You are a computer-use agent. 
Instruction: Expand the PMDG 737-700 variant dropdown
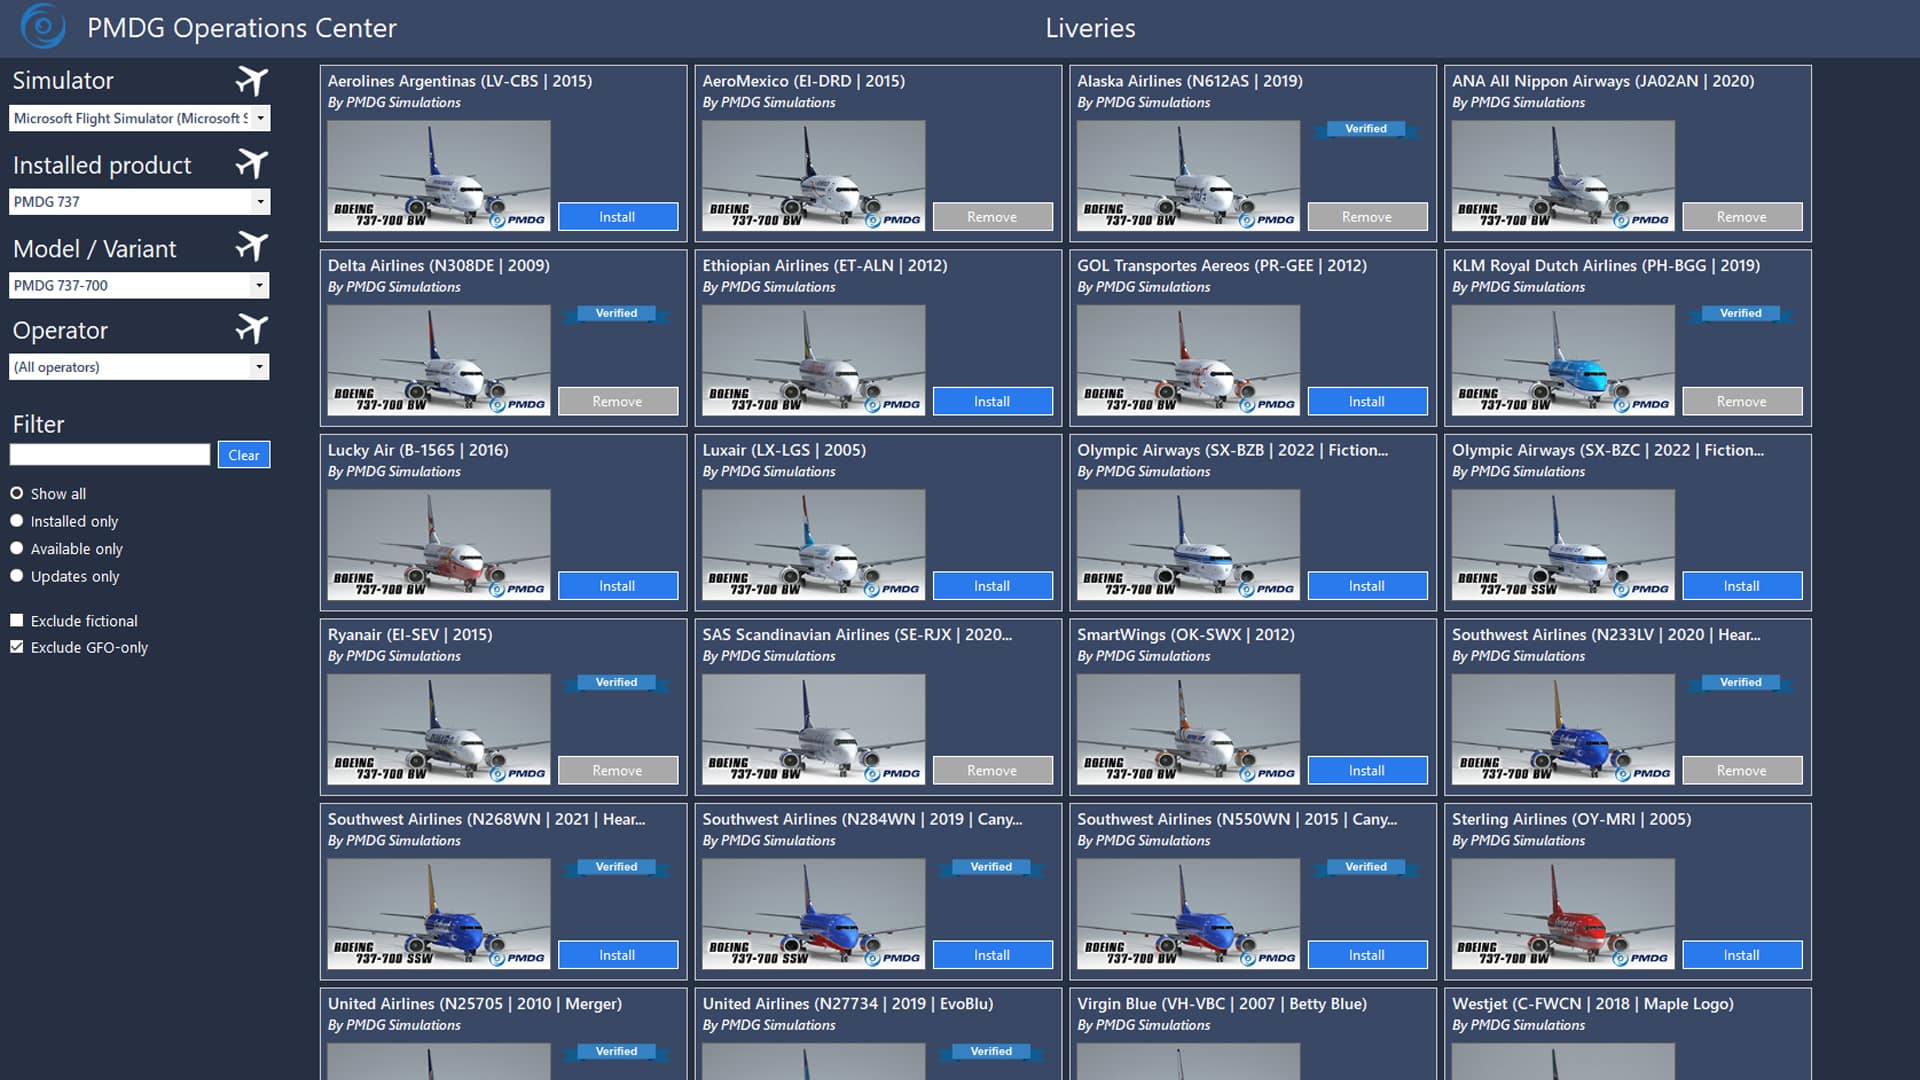click(x=260, y=285)
